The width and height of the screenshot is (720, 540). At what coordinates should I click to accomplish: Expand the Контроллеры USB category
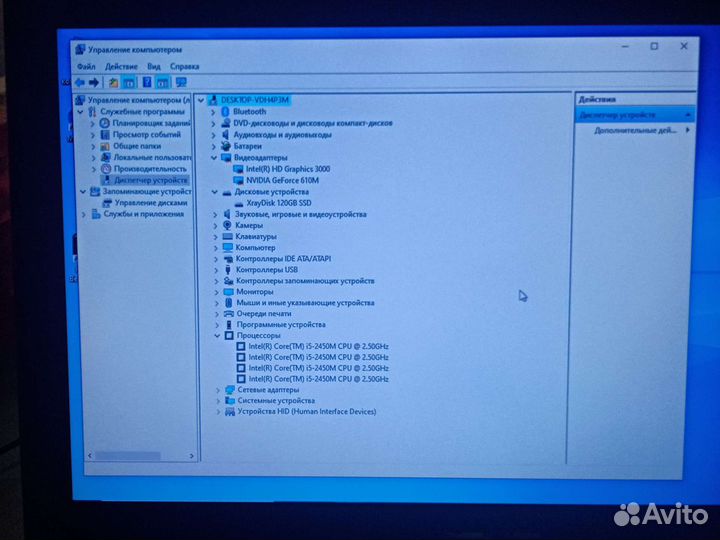[214, 270]
